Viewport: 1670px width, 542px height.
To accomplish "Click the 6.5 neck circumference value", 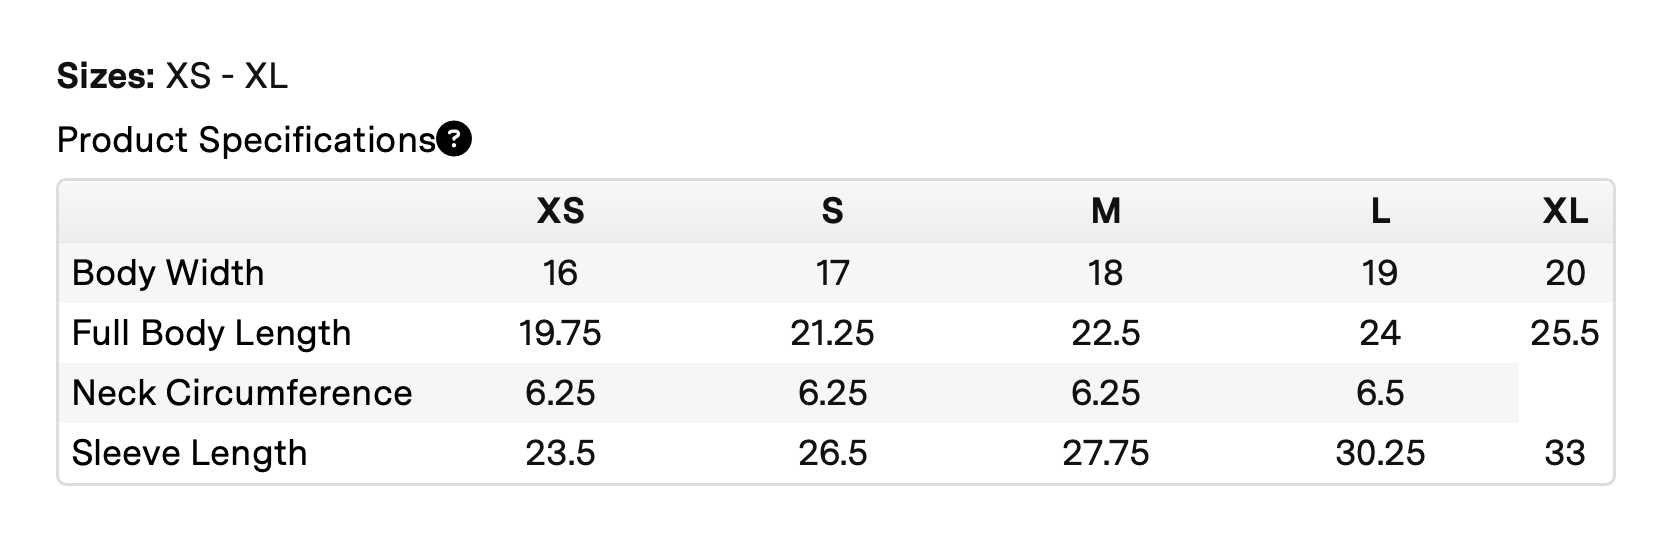I will pyautogui.click(x=1380, y=393).
